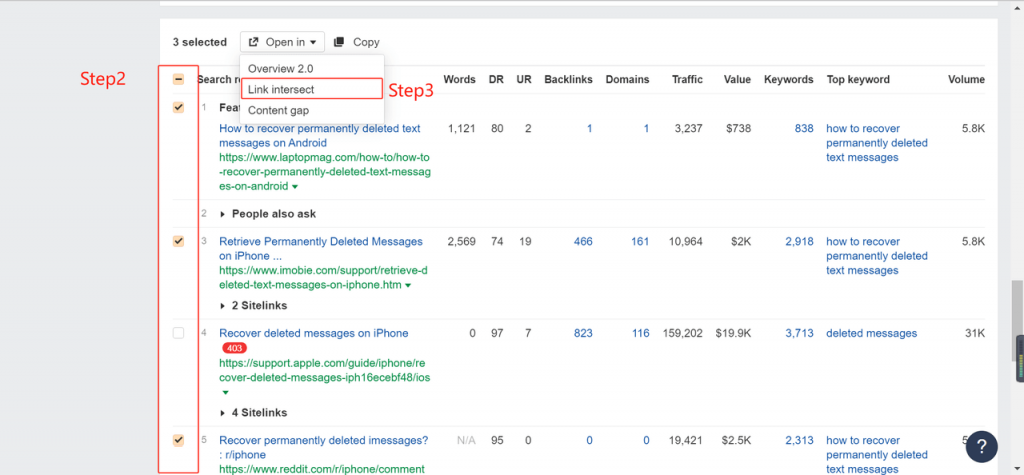Open dropdown arrow after laptopmag URL
The image size is (1024, 475).
295,187
